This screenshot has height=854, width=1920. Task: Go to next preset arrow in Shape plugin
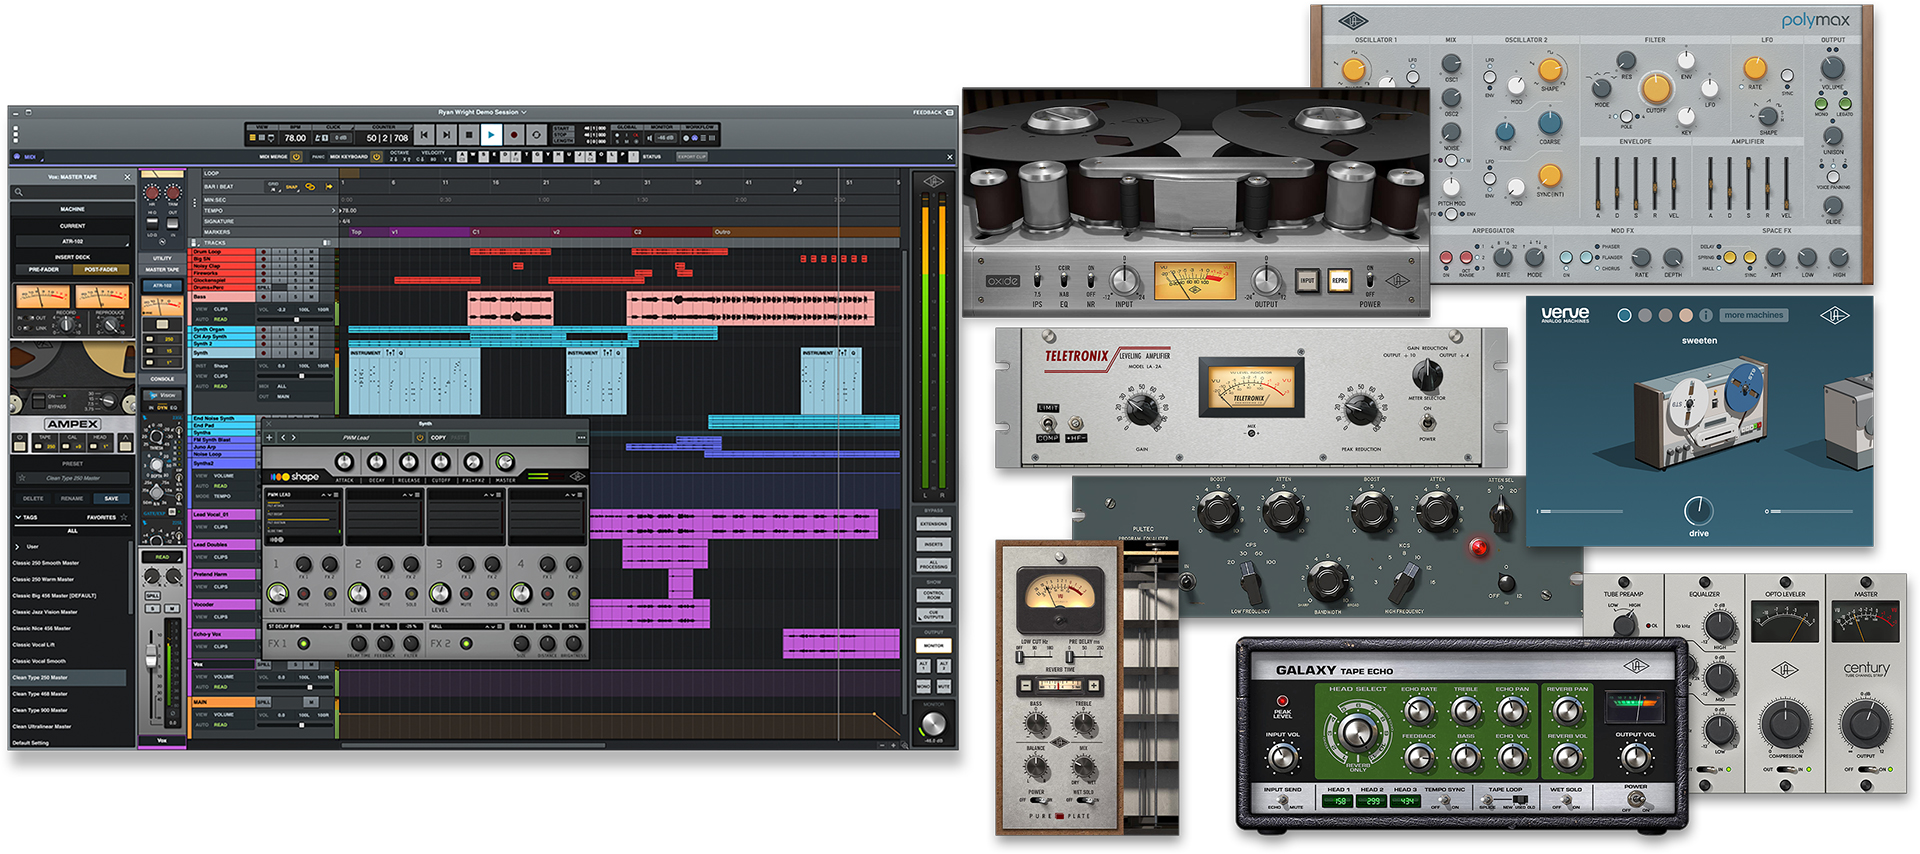(x=293, y=437)
